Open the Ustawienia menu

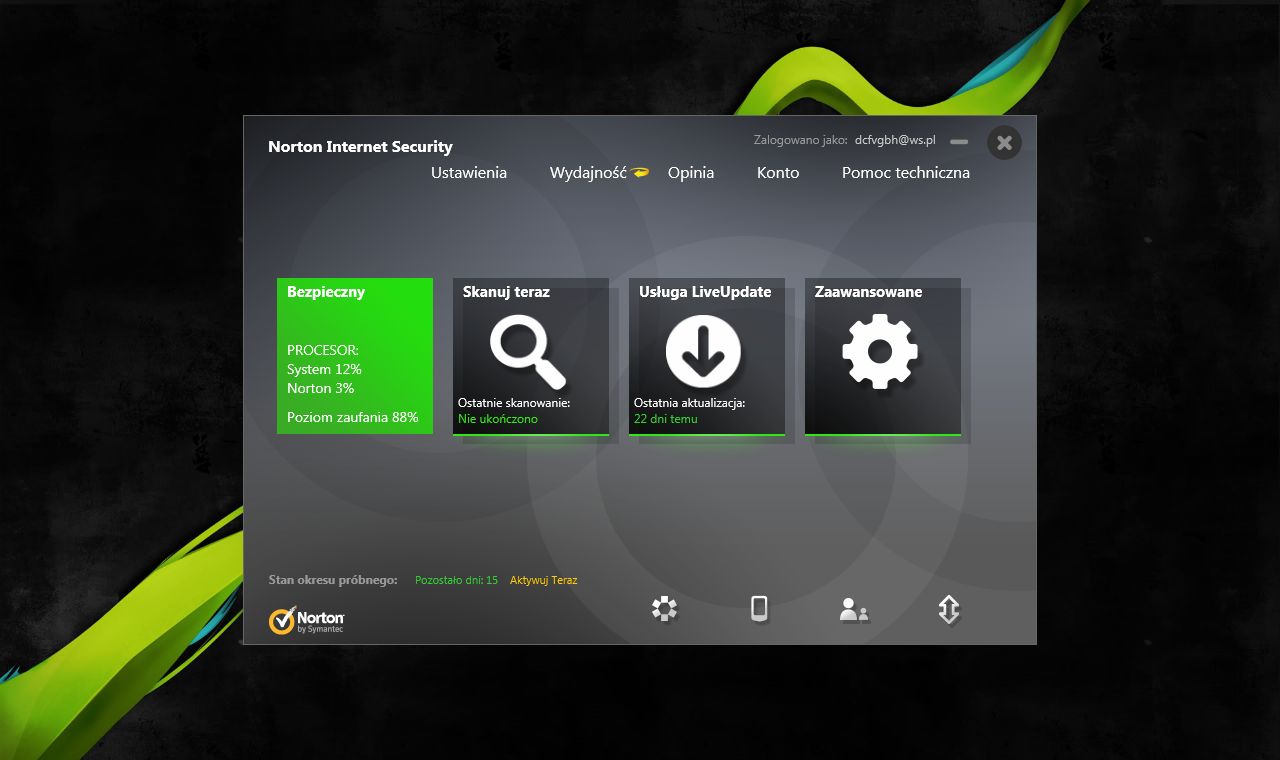point(469,173)
